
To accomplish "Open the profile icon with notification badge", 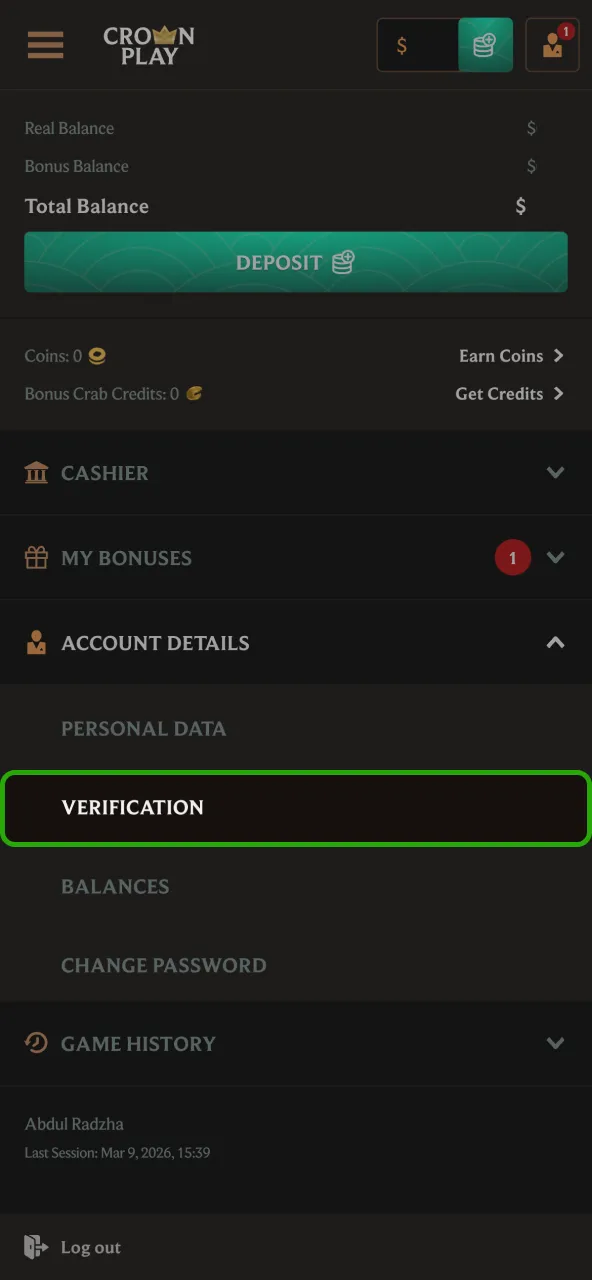I will (x=552, y=45).
